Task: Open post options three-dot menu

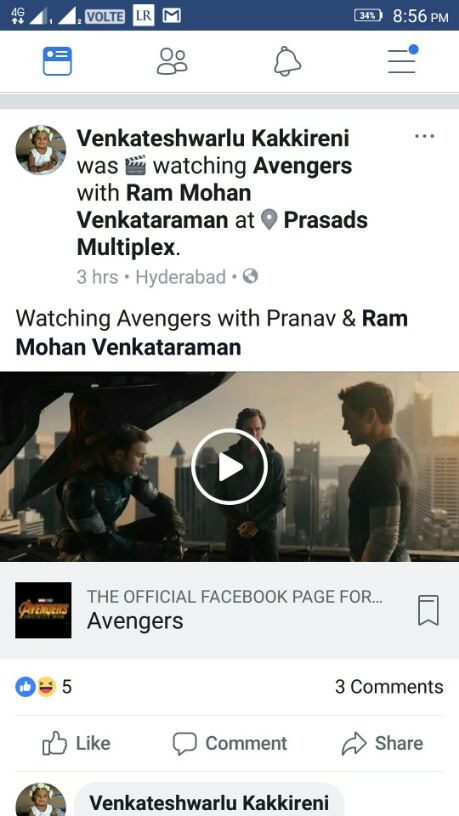Action: [x=425, y=136]
